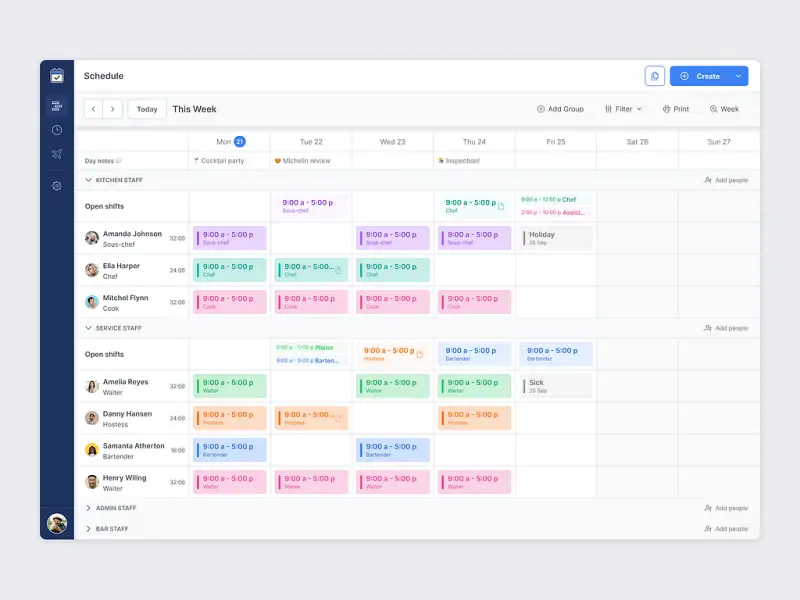Expand the Bar Staff group
The image size is (800, 600).
click(88, 528)
